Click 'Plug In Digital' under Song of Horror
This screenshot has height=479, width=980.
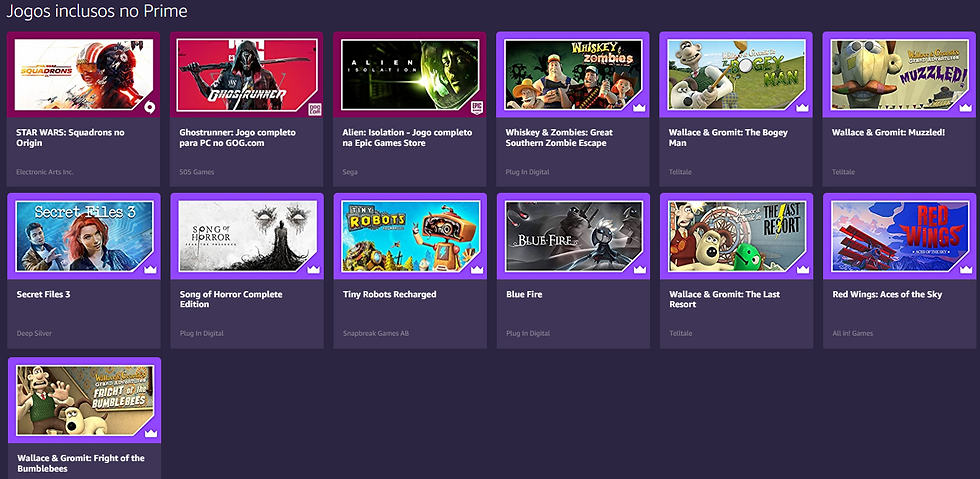pyautogui.click(x=201, y=333)
